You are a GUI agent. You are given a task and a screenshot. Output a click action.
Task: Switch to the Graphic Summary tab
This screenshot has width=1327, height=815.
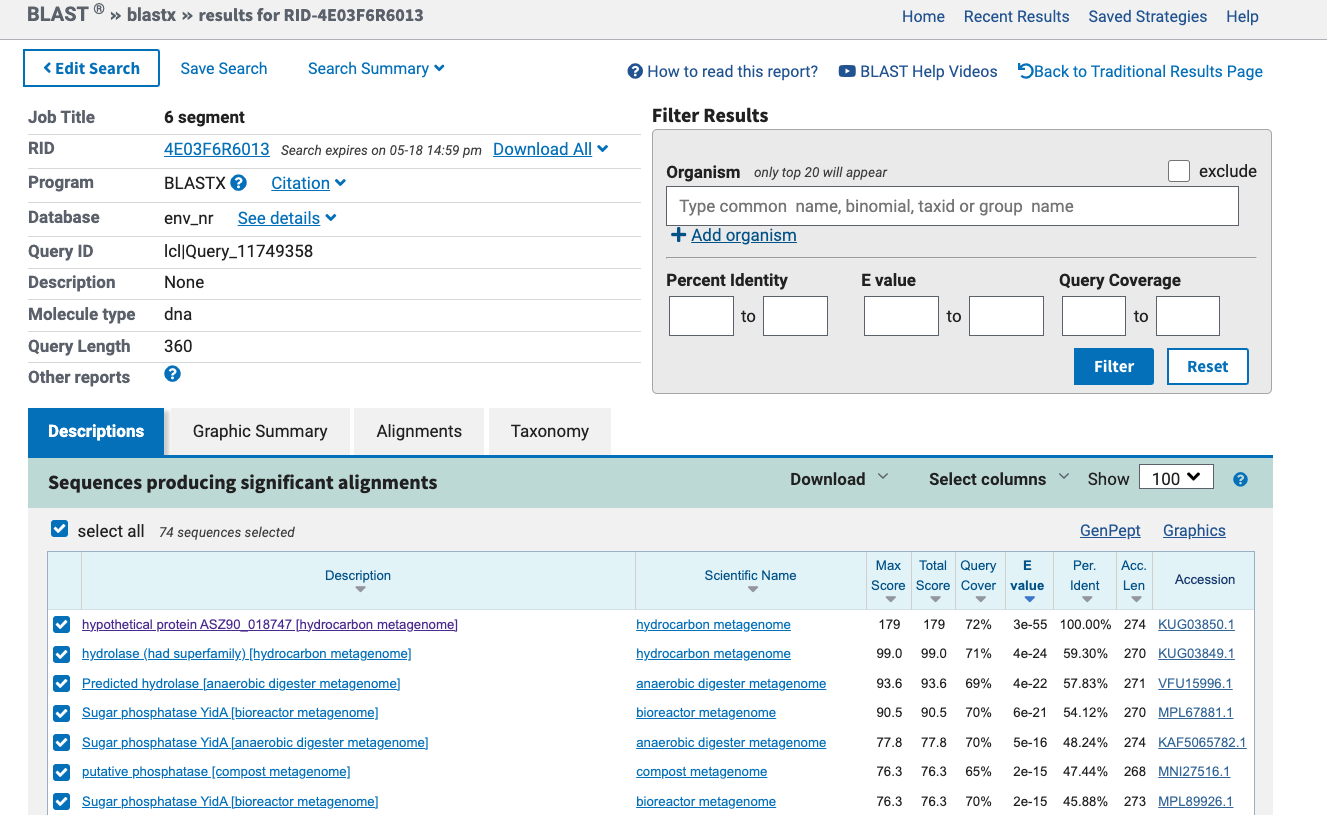(260, 431)
